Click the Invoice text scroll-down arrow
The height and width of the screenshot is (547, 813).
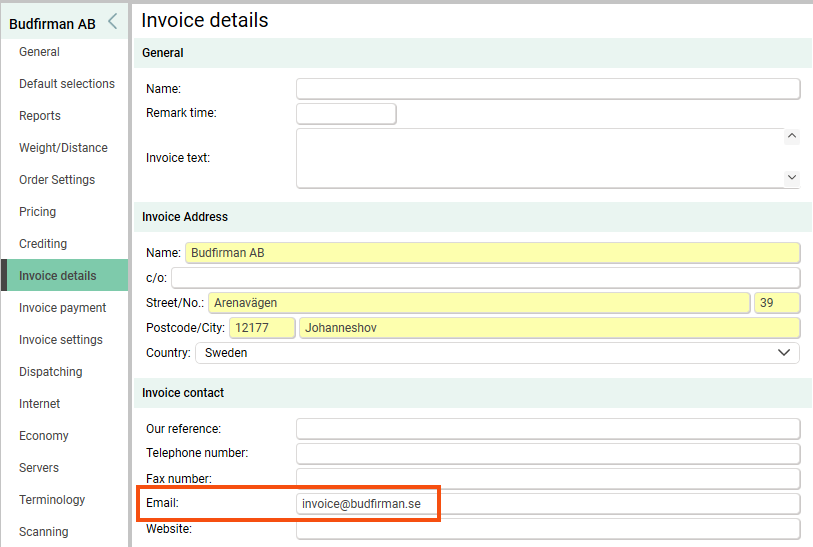click(x=792, y=178)
